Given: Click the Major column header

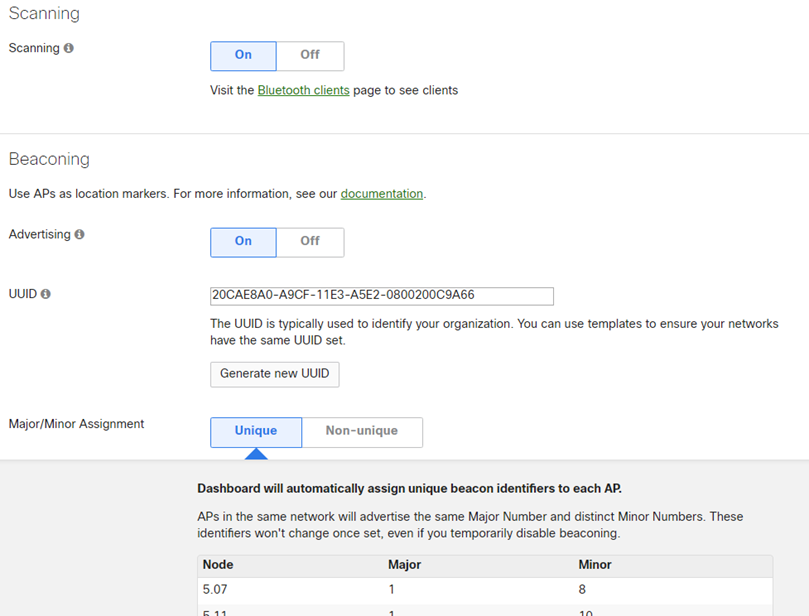Looking at the screenshot, I should pyautogui.click(x=404, y=565).
